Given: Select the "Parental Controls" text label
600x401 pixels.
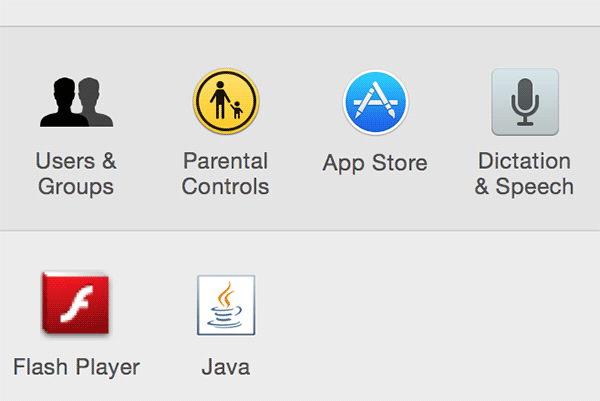Looking at the screenshot, I should point(226,174).
